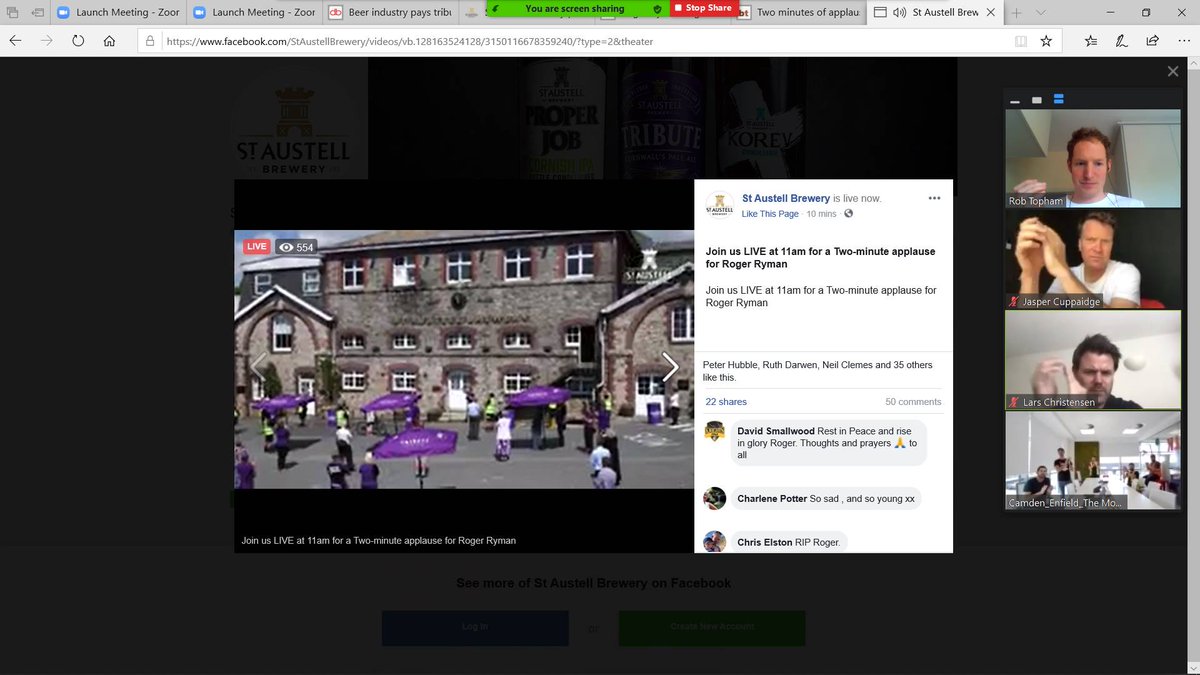Click Lars Christensen's muted microphone icon
The width and height of the screenshot is (1200, 675).
[1016, 402]
